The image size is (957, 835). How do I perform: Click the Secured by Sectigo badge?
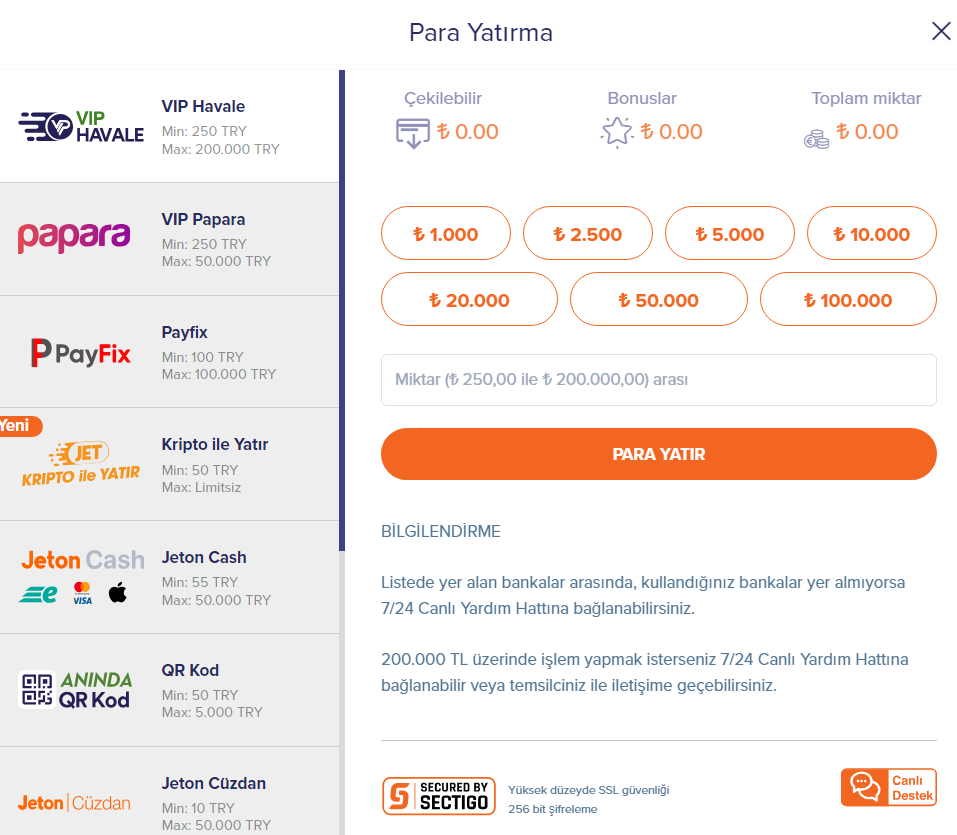438,796
